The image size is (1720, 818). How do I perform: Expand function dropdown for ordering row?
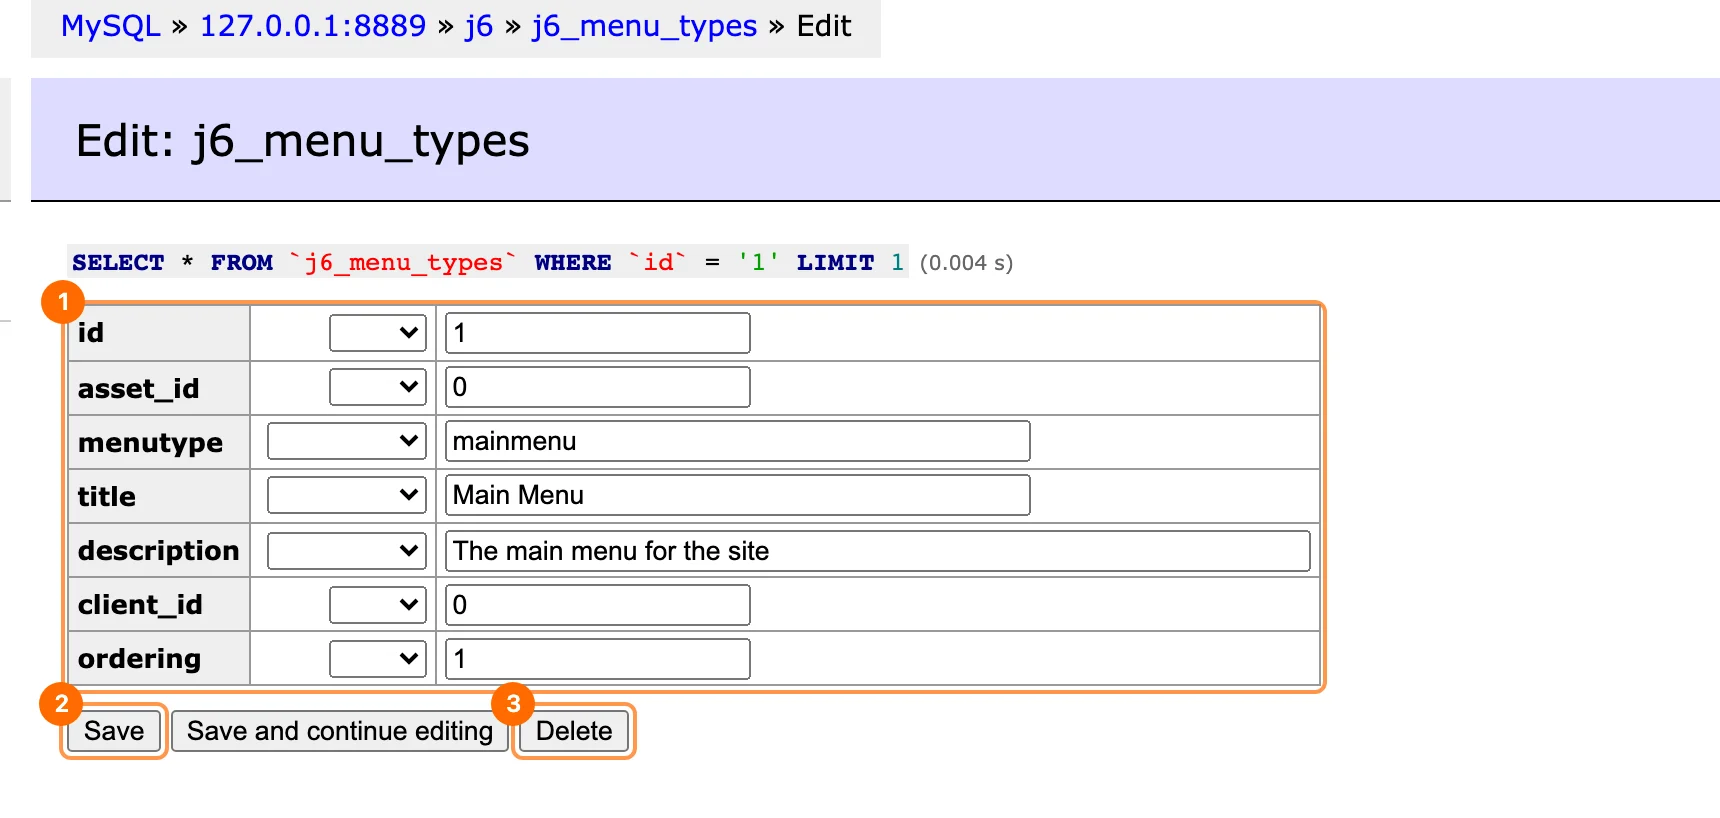tap(378, 659)
